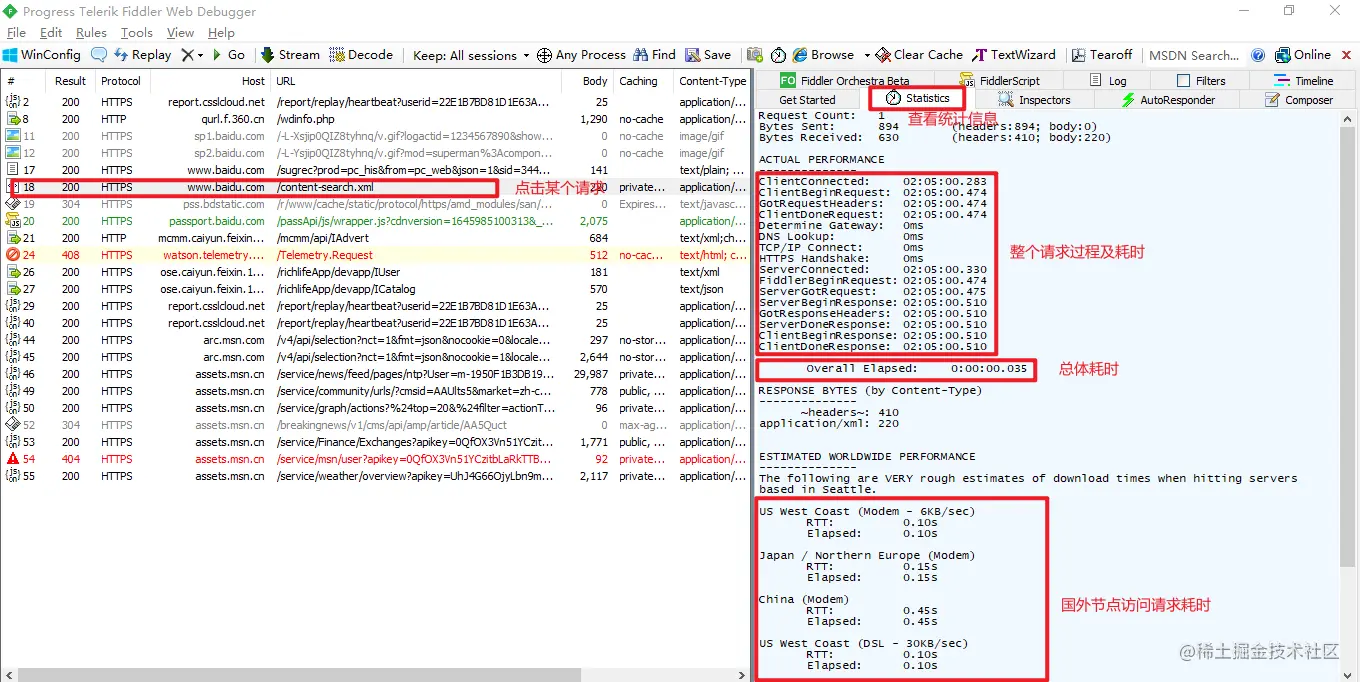Sort by the Host column header

(209, 81)
